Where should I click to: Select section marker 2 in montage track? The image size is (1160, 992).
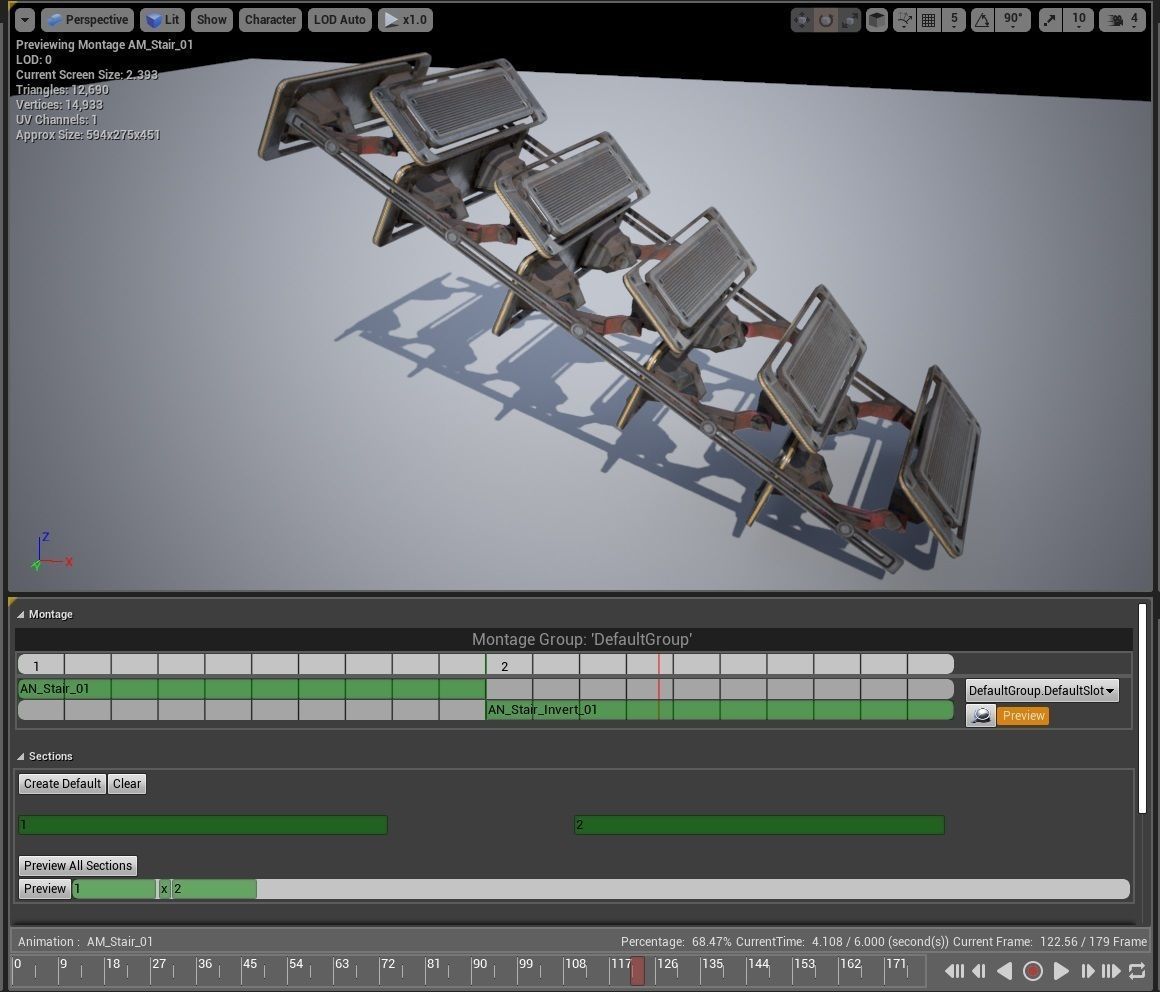(505, 666)
